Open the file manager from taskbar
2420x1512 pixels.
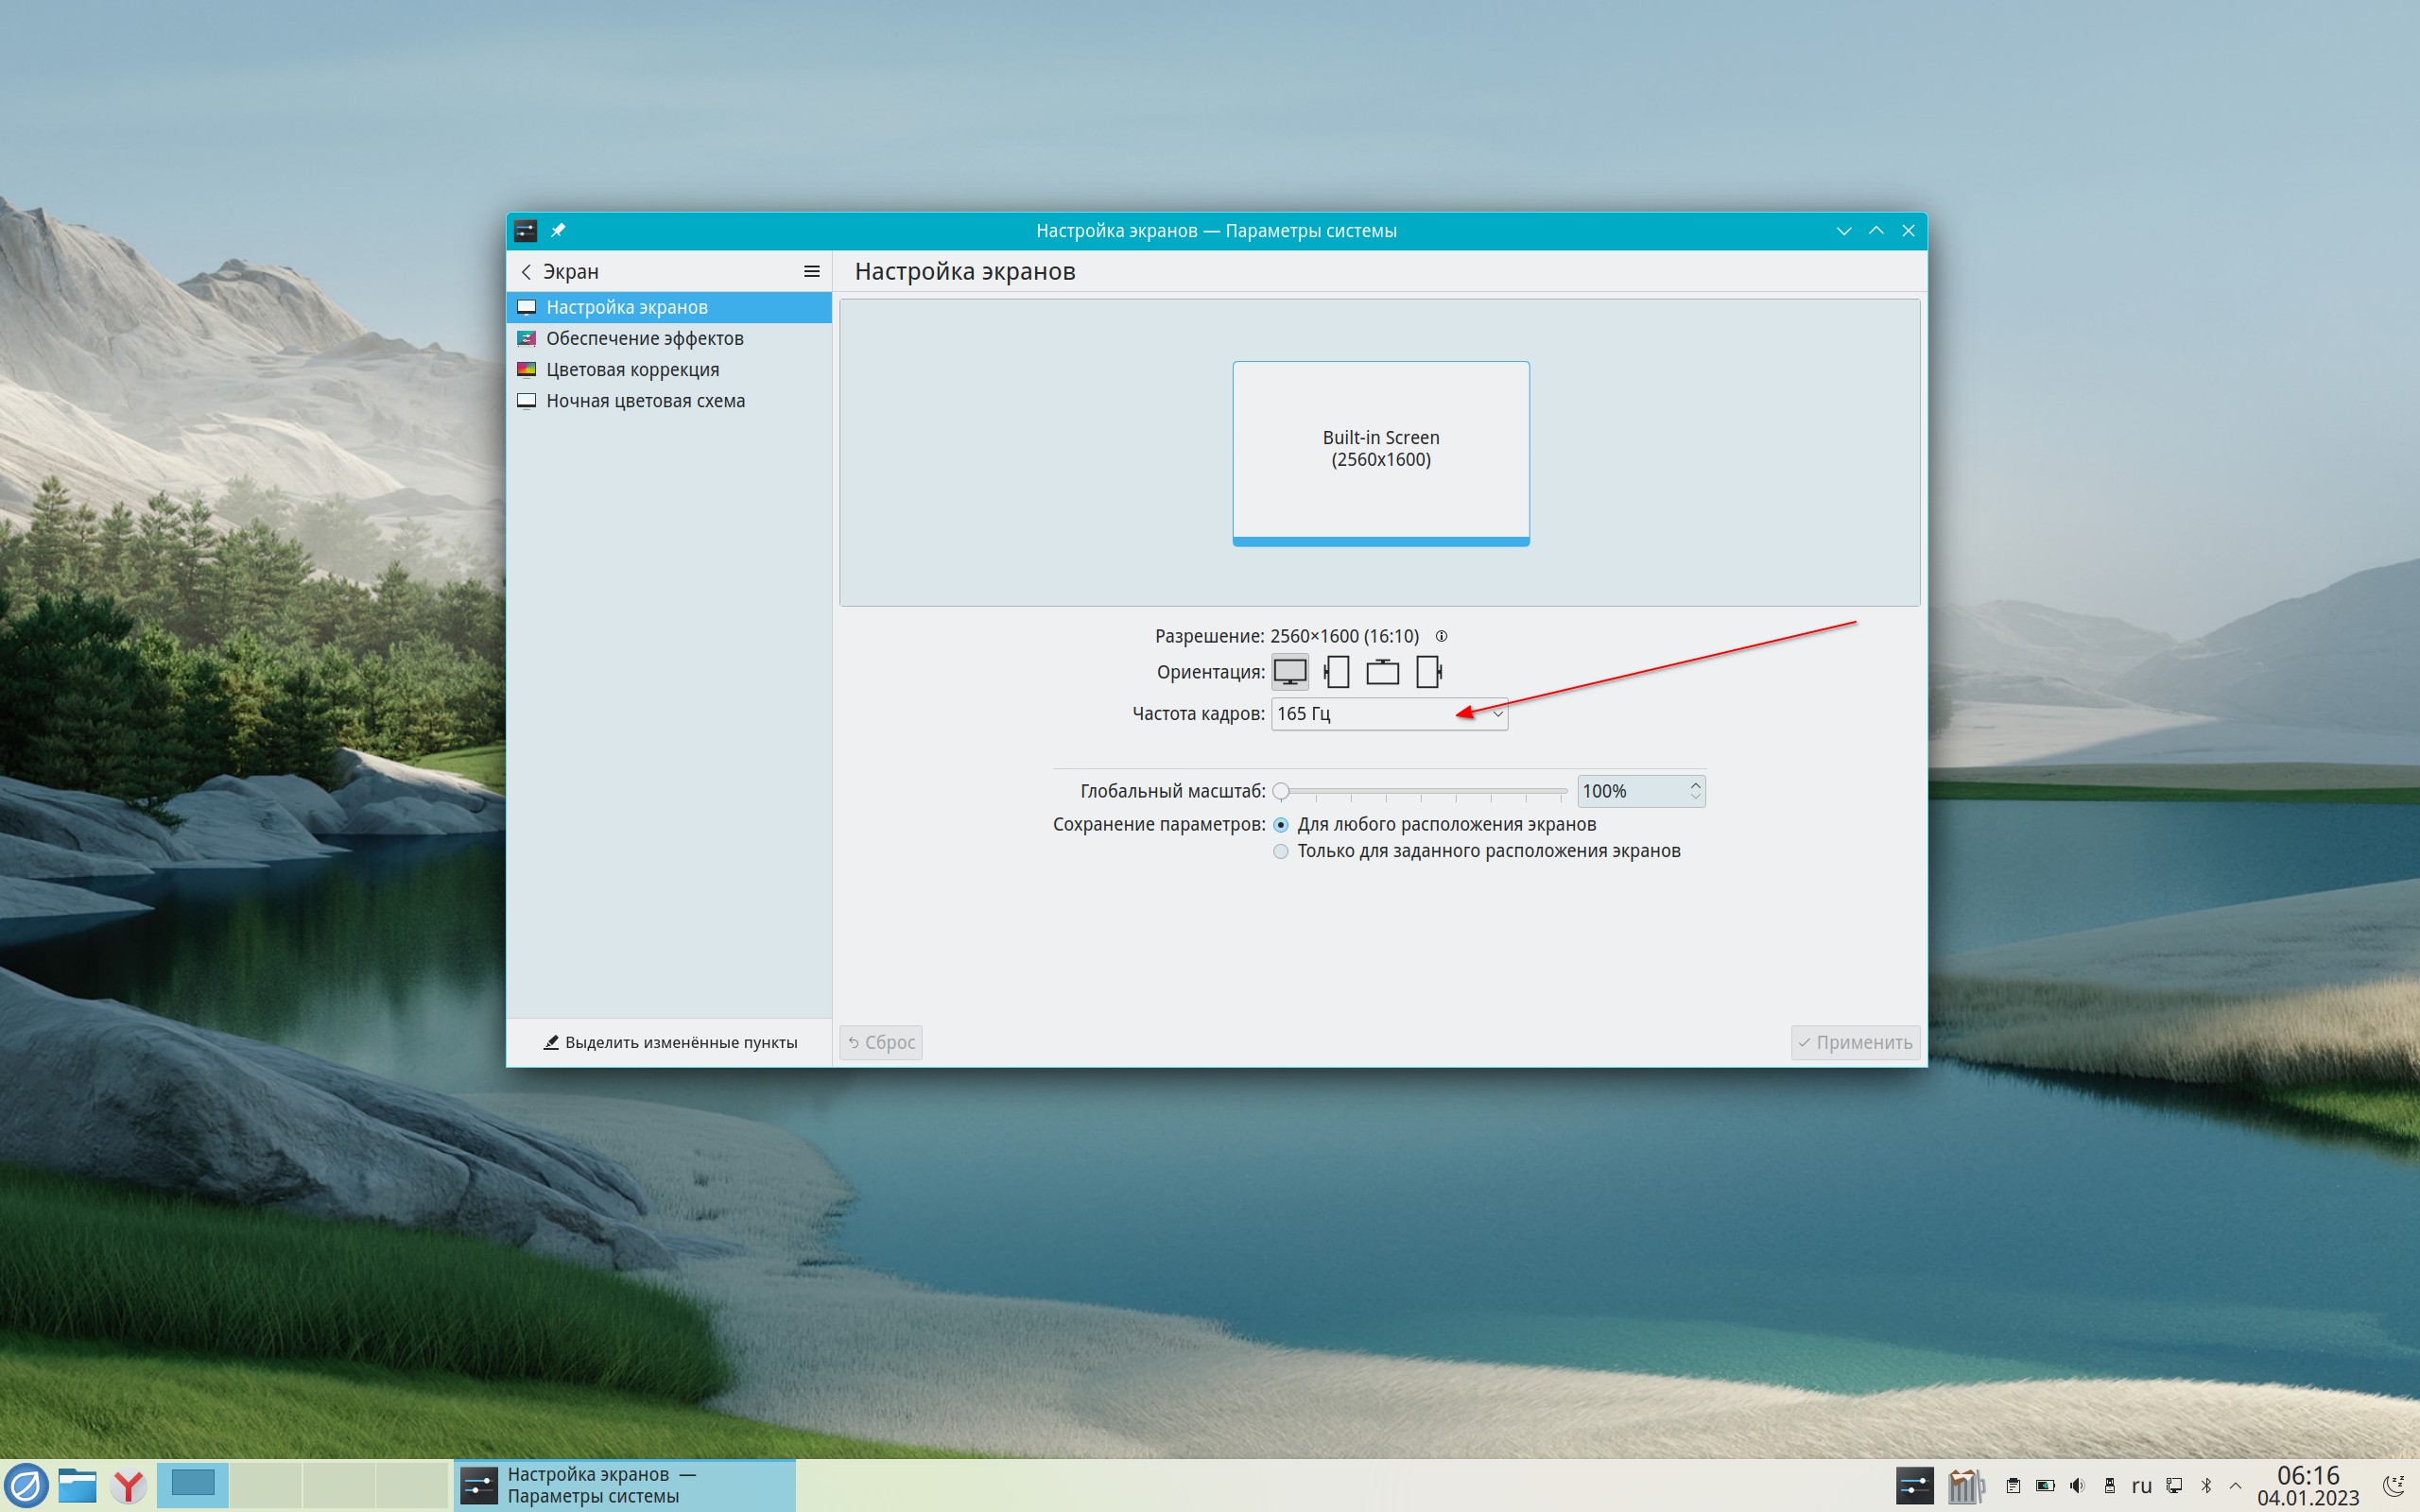tap(77, 1486)
